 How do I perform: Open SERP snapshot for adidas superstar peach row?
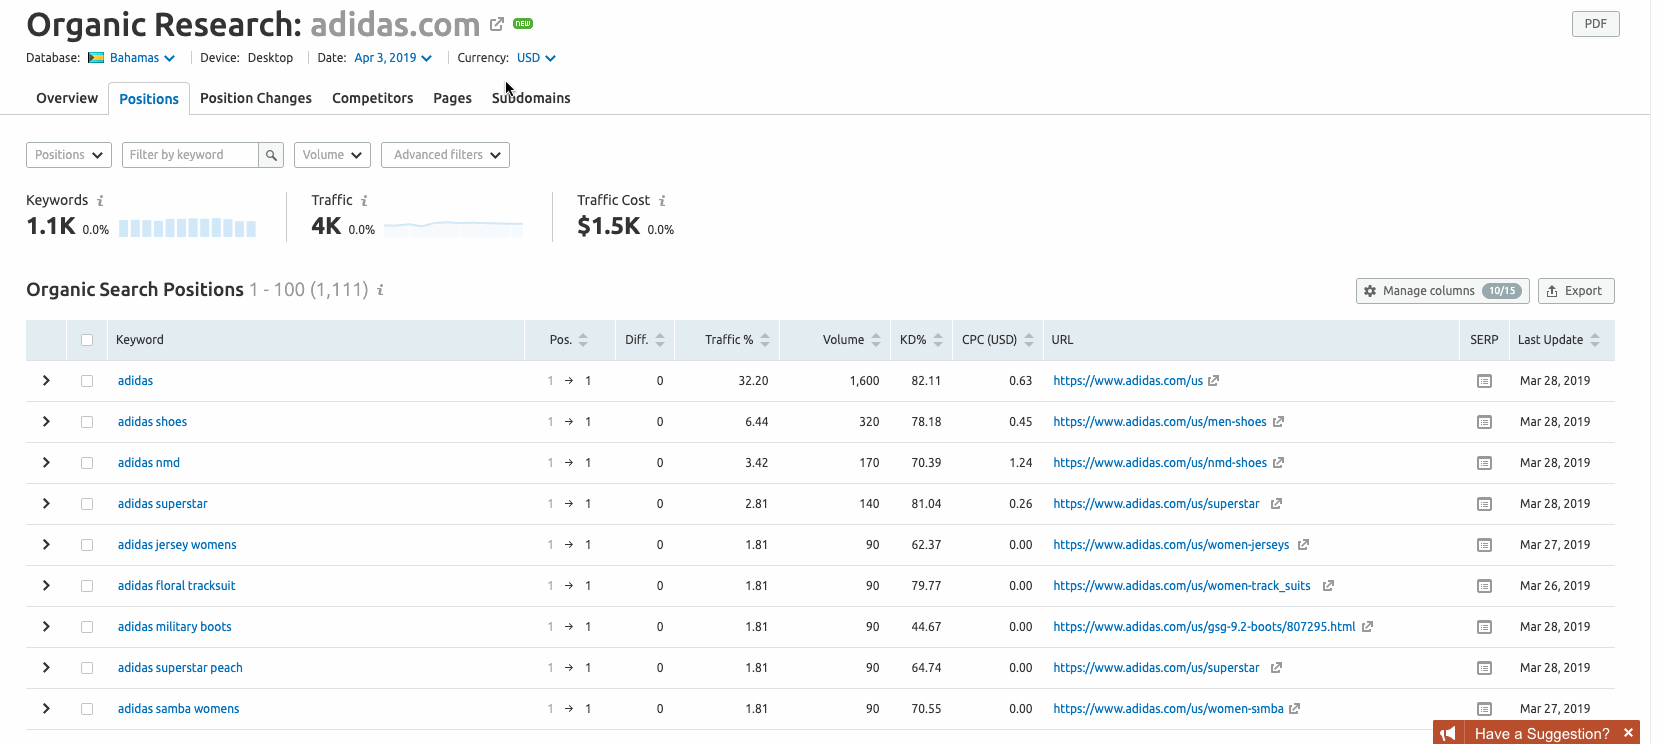(1484, 668)
